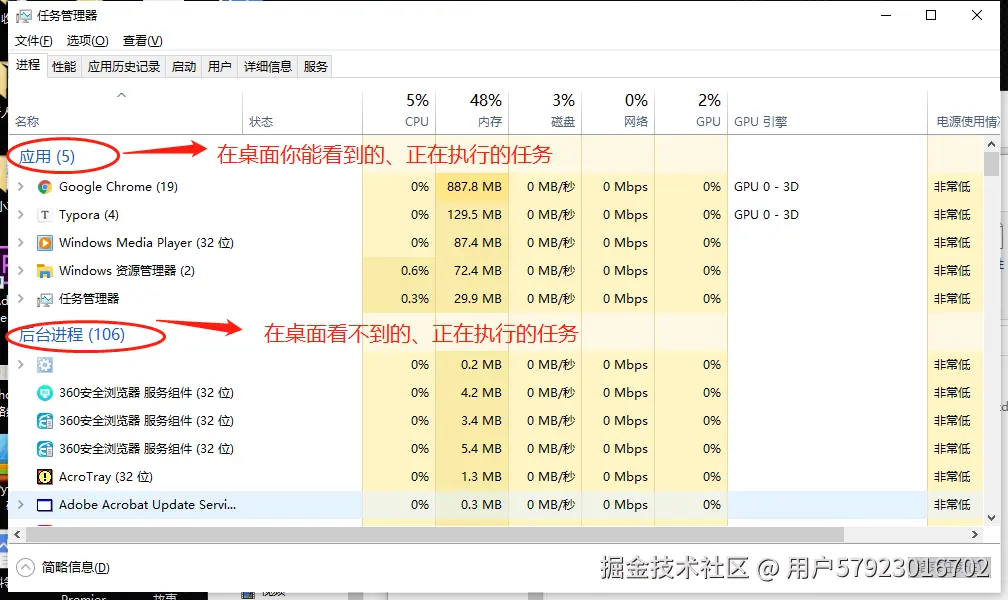Viewport: 1008px width, 600px height.
Task: Select the Adobe Acrobat Update Servi... name
Action: pyautogui.click(x=147, y=505)
